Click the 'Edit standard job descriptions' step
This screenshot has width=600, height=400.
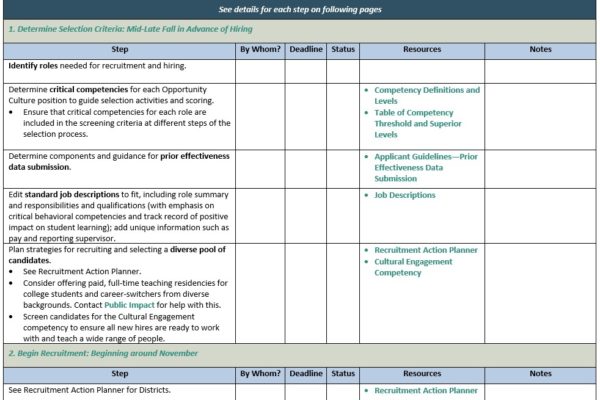(119, 216)
